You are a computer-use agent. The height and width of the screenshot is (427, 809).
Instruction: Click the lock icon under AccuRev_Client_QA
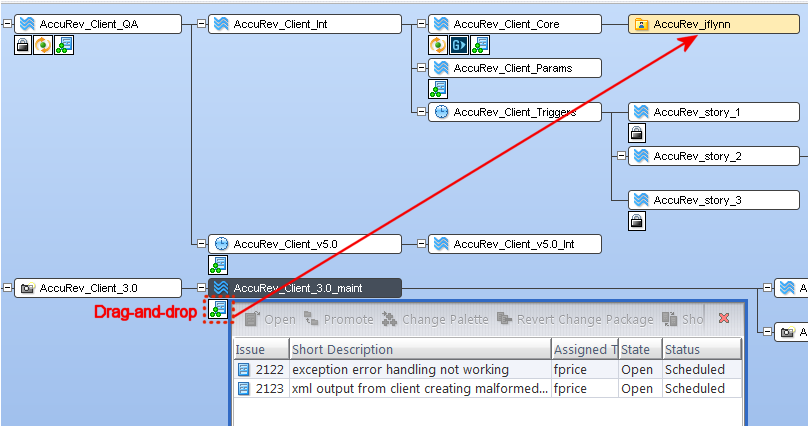pyautogui.click(x=23, y=45)
